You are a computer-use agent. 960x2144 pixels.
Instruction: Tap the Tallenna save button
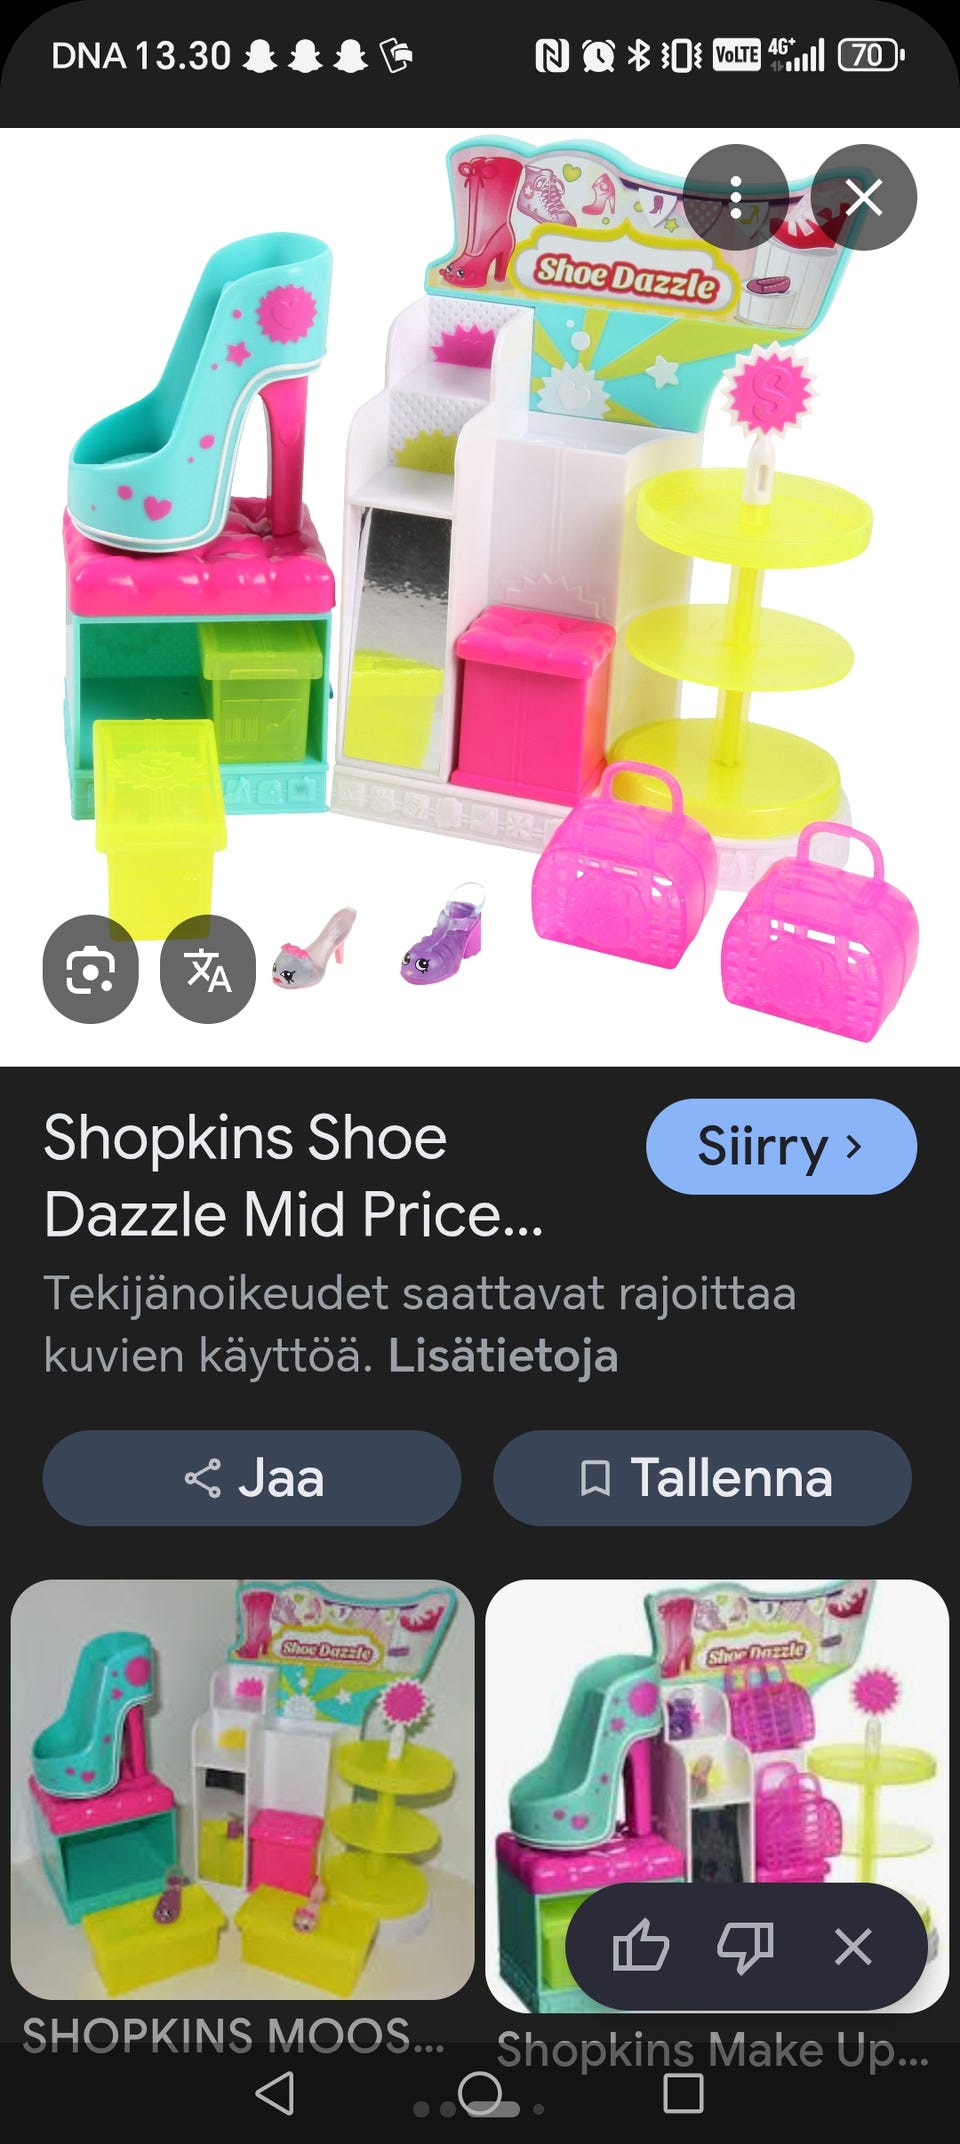pyautogui.click(x=702, y=1477)
